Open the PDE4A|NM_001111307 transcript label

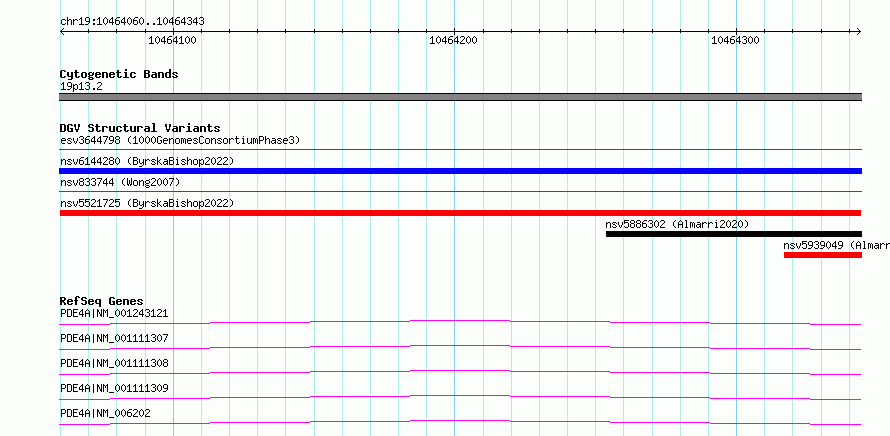[114, 338]
